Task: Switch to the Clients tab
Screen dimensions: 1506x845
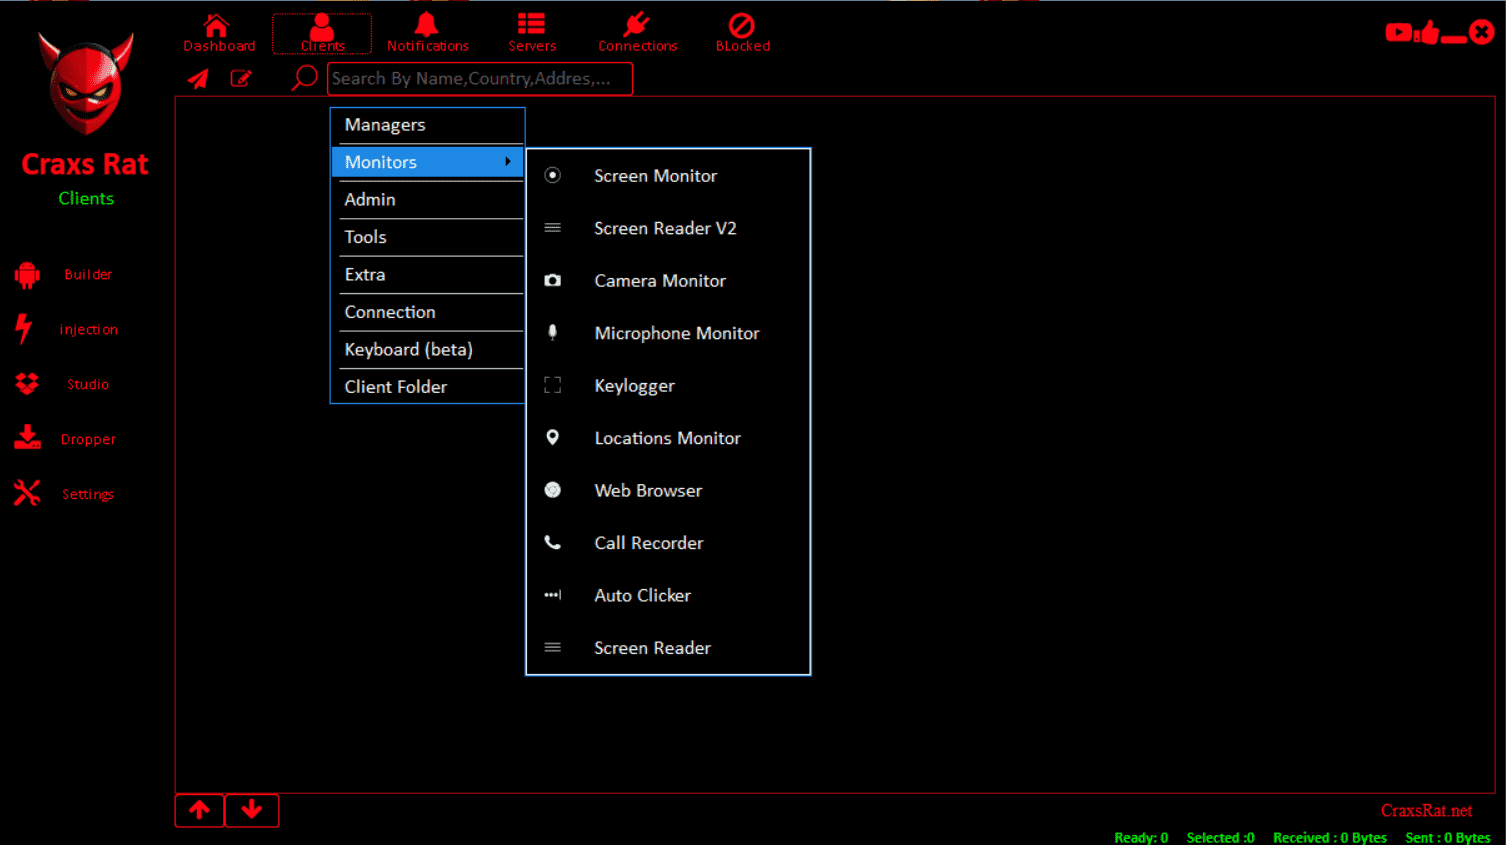Action: (322, 33)
